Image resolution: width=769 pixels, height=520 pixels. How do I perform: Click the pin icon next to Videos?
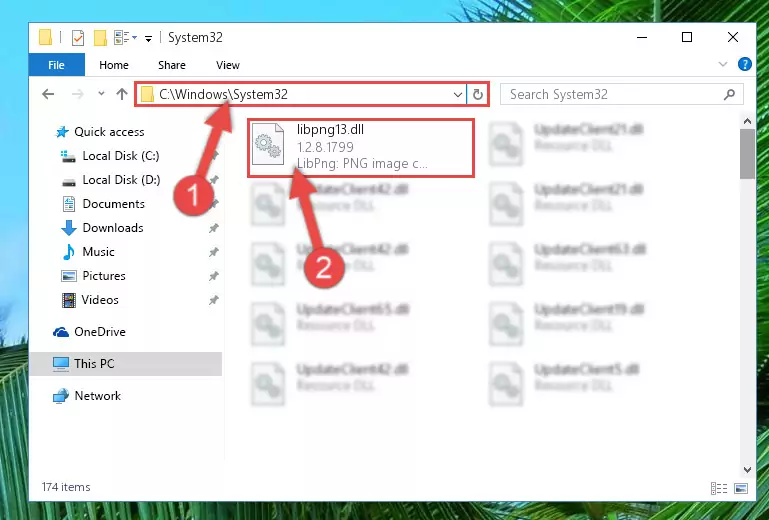coord(213,300)
